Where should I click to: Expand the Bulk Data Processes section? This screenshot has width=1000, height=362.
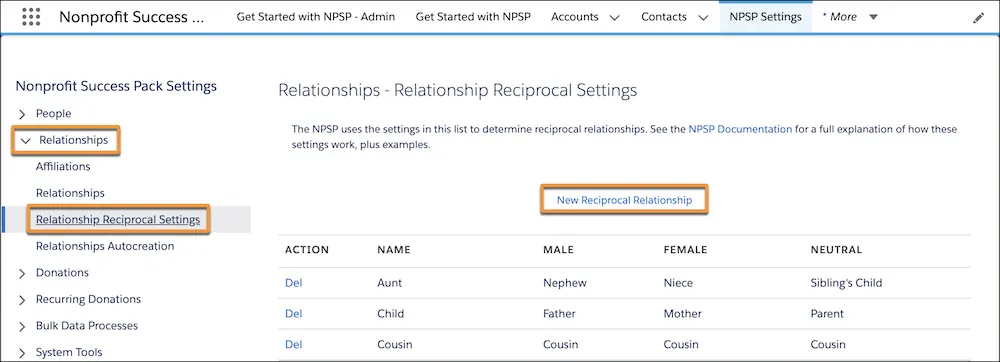(x=22, y=326)
